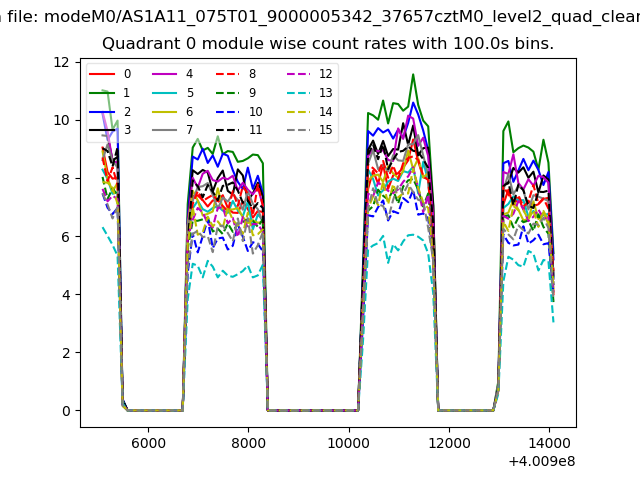Click the legend entry labeled 1
This screenshot has width=640, height=480.
click(x=110, y=93)
